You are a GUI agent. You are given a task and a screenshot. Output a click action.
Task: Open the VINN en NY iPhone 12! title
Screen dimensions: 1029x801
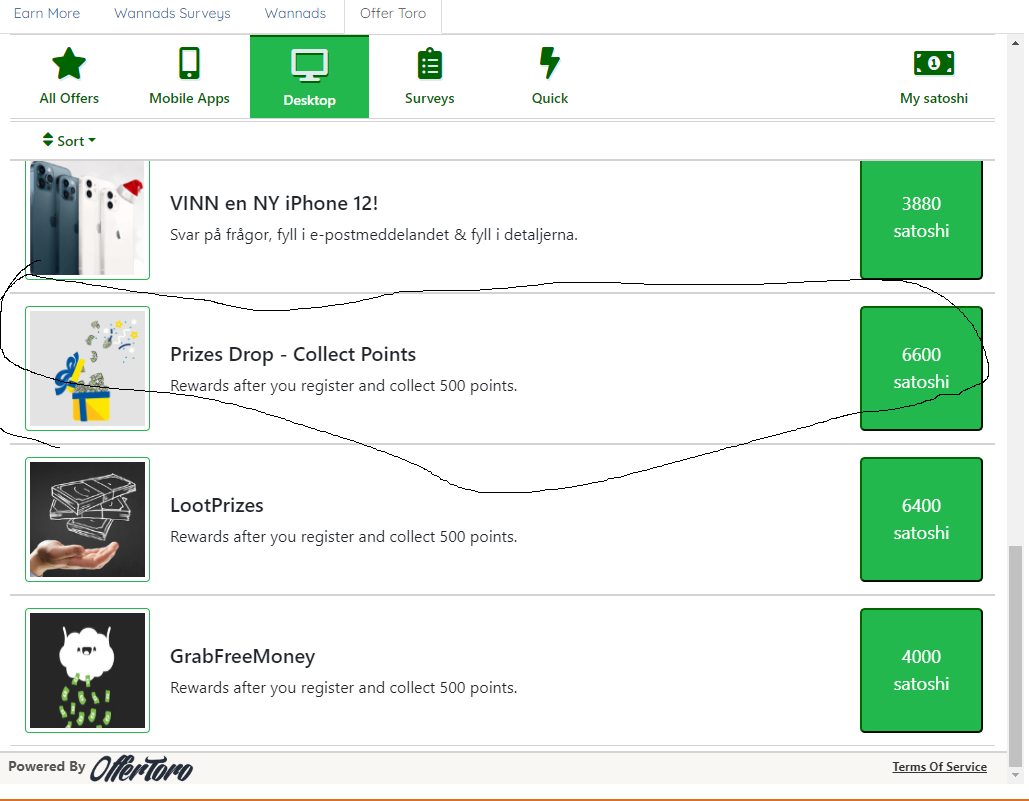pyautogui.click(x=274, y=203)
